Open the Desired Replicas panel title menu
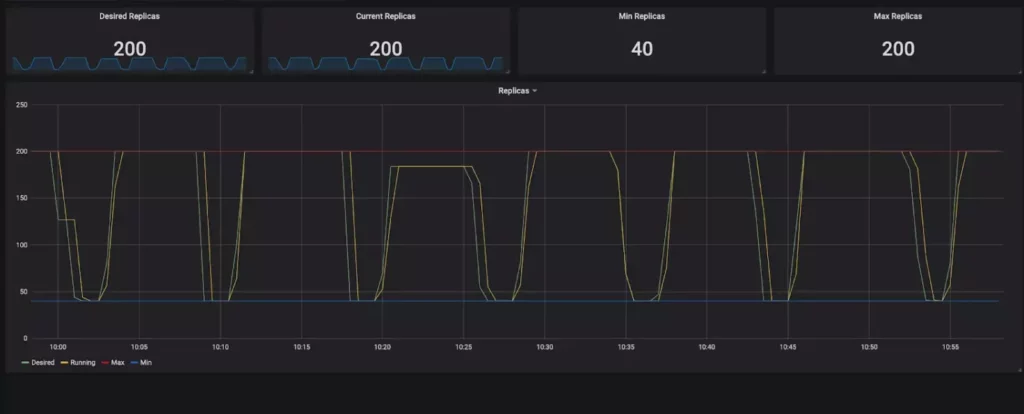This screenshot has width=1024, height=414. (130, 17)
